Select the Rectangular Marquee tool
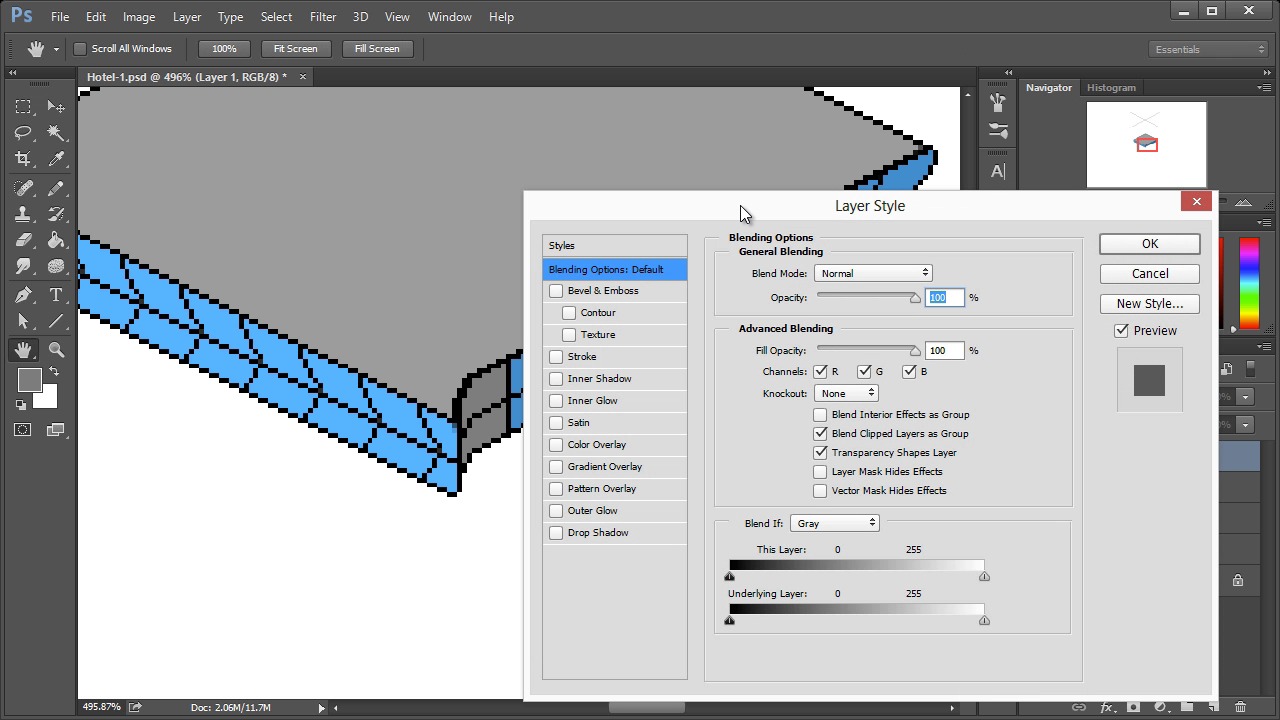The width and height of the screenshot is (1280, 720). (x=23, y=107)
